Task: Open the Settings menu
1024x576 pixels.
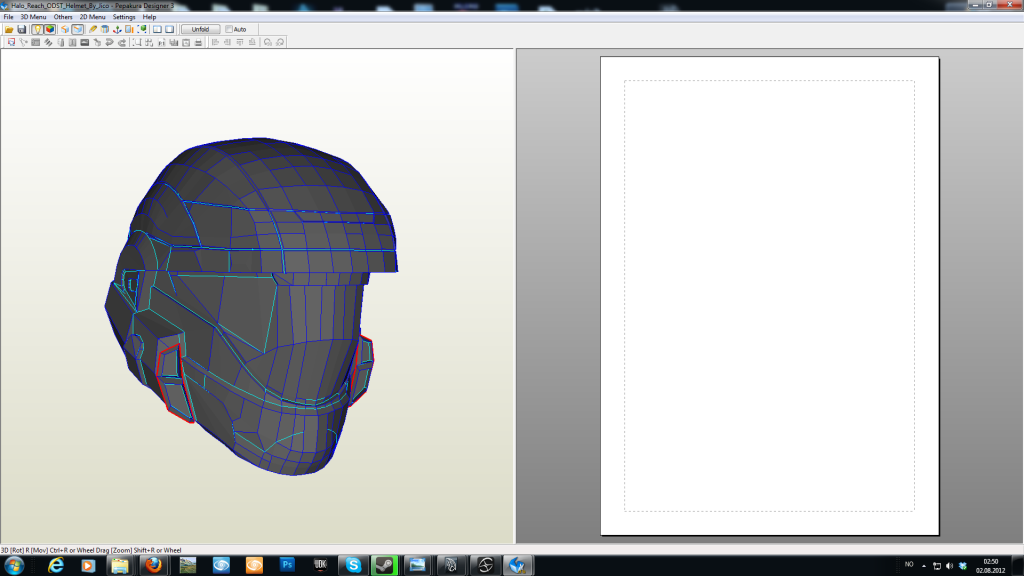Action: [123, 17]
